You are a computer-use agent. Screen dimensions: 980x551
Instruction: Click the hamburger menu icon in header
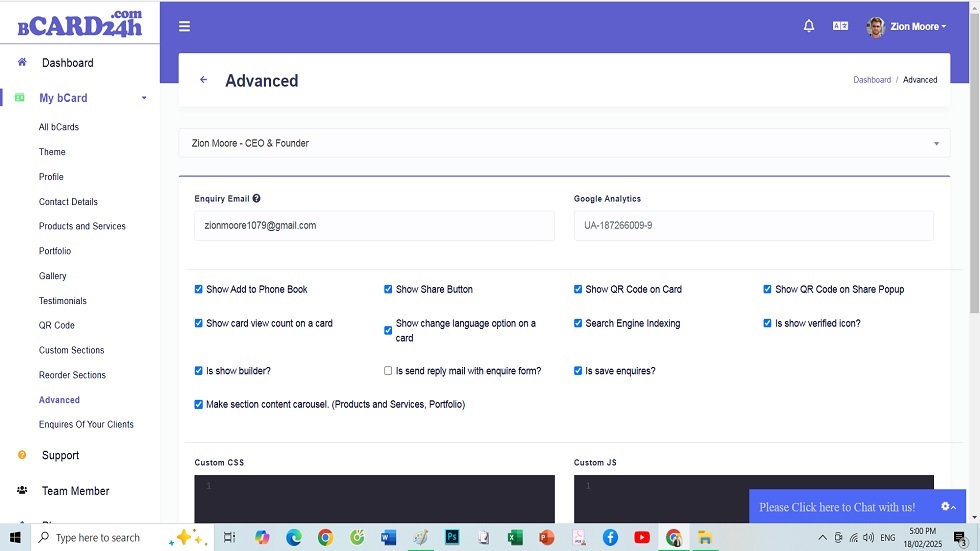point(184,27)
